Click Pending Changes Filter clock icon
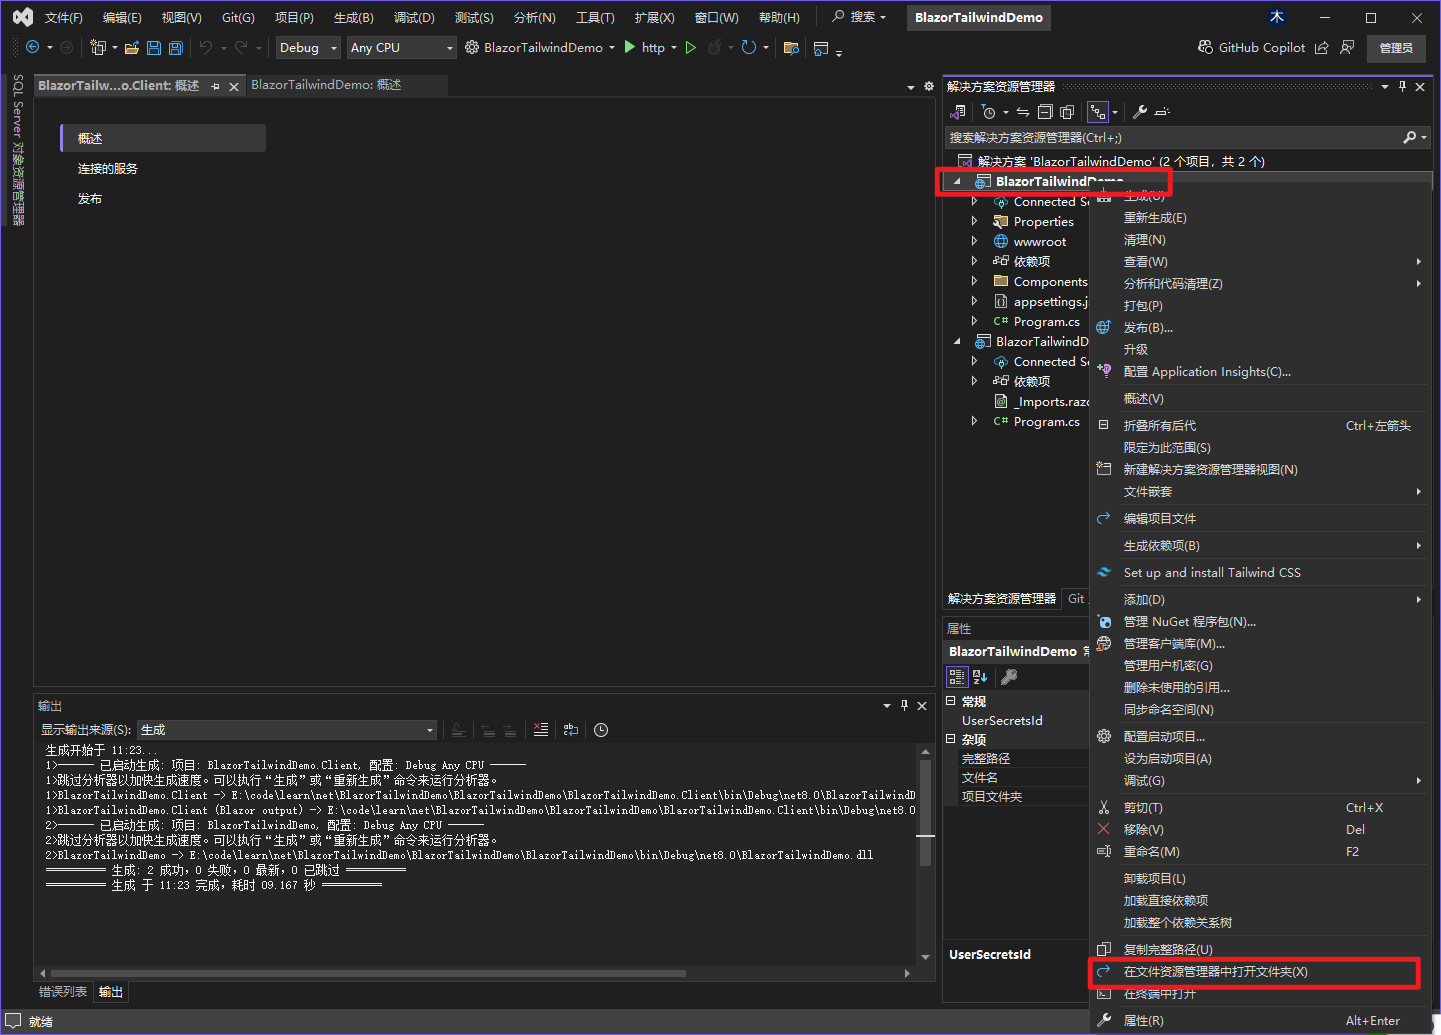The image size is (1441, 1035). (x=988, y=112)
